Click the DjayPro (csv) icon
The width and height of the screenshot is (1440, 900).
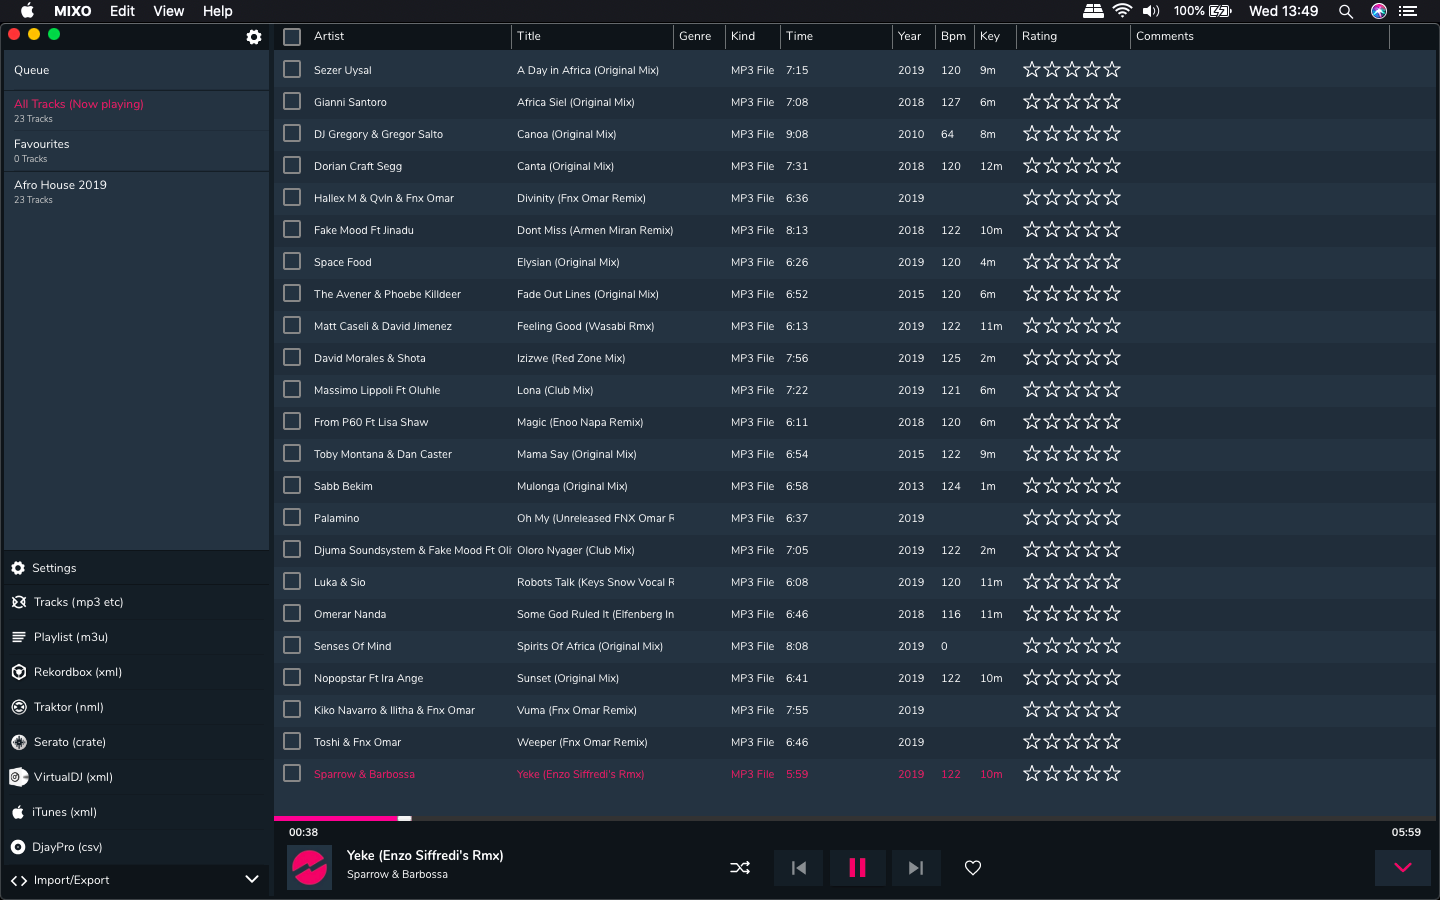(x=19, y=847)
